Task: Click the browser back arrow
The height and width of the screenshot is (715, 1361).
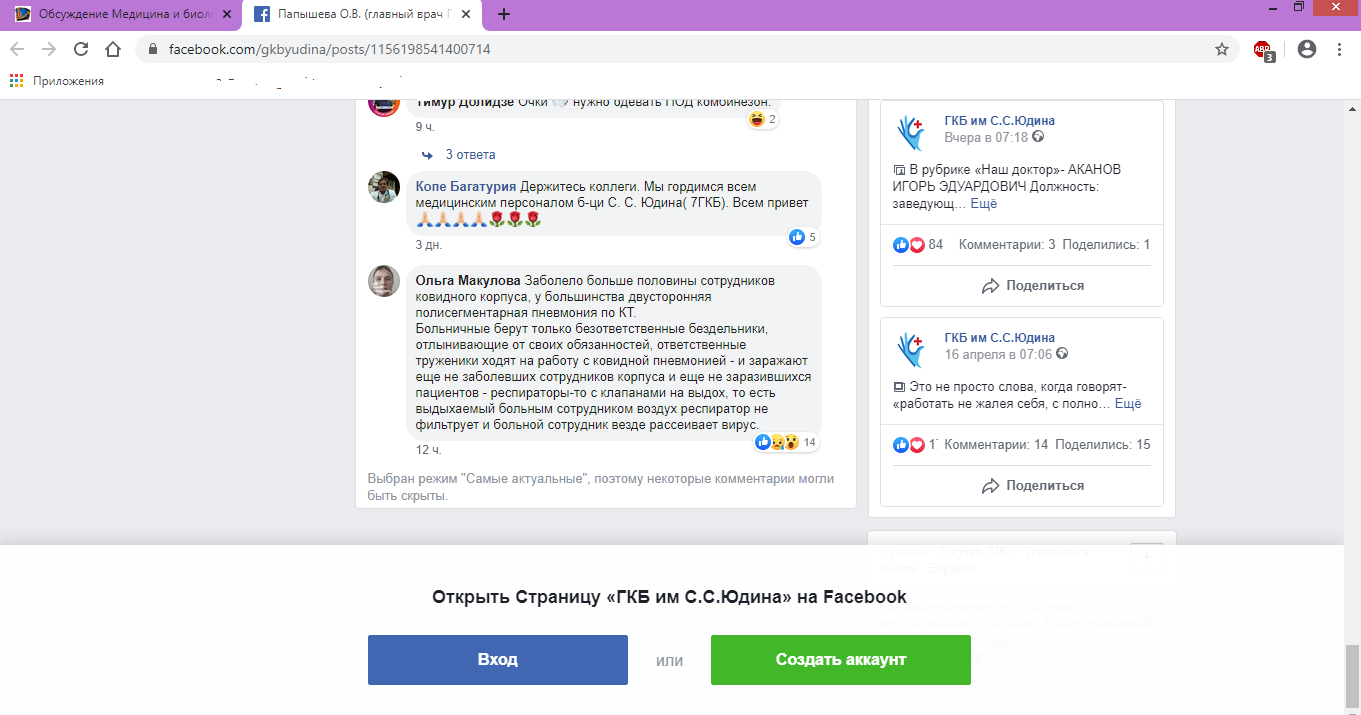Action: pyautogui.click(x=18, y=49)
